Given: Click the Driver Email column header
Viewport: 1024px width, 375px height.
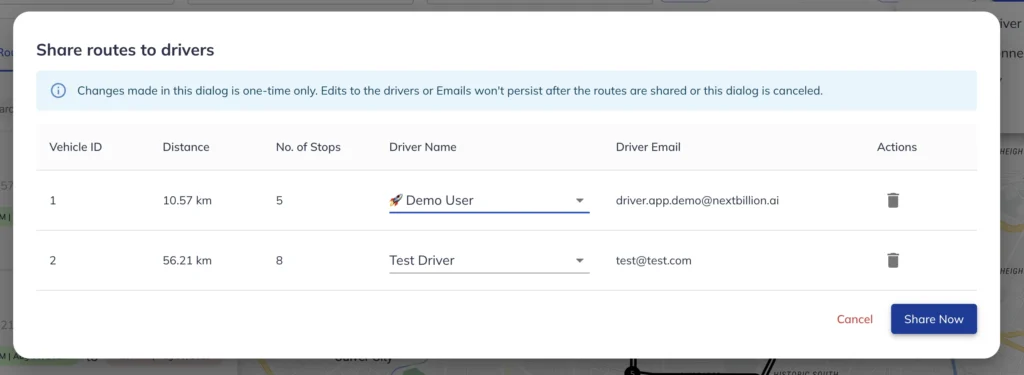Looking at the screenshot, I should point(648,147).
